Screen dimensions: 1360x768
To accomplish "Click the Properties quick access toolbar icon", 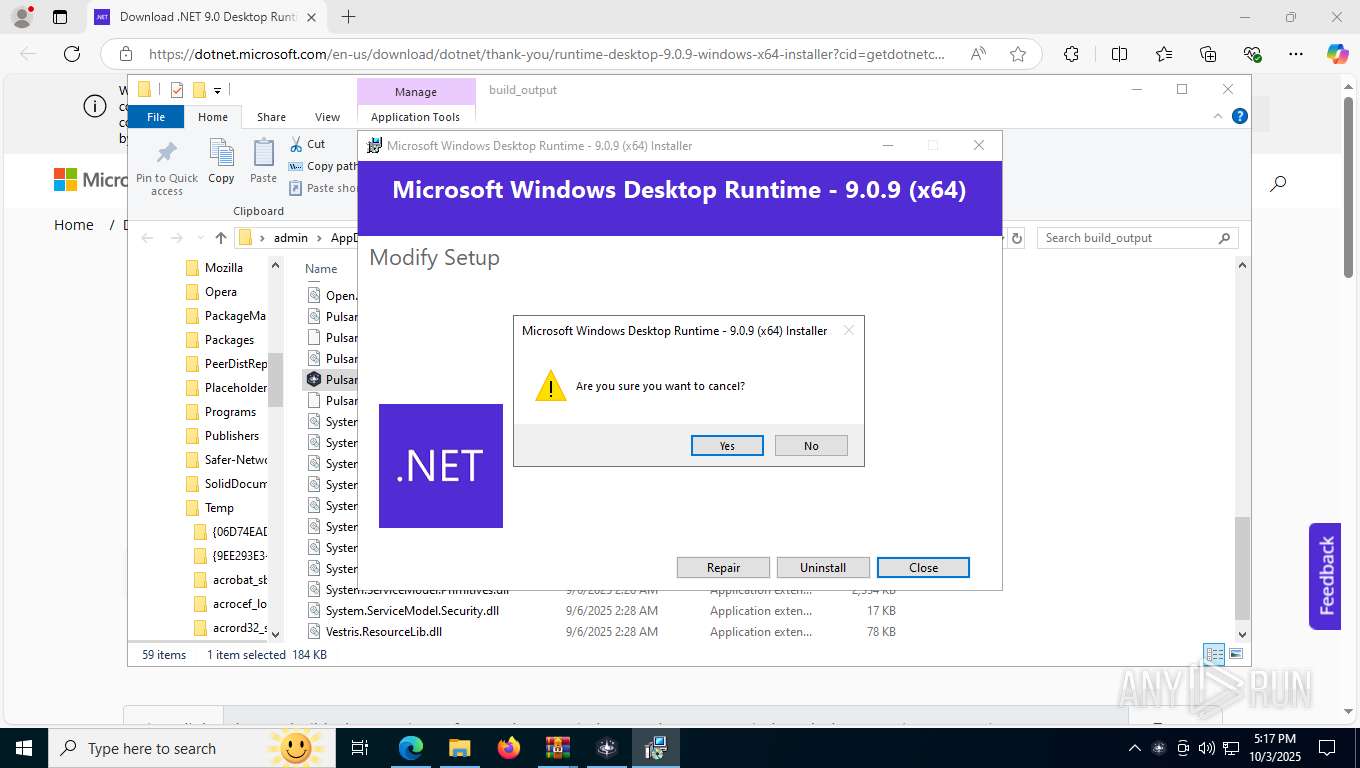I will pos(177,90).
